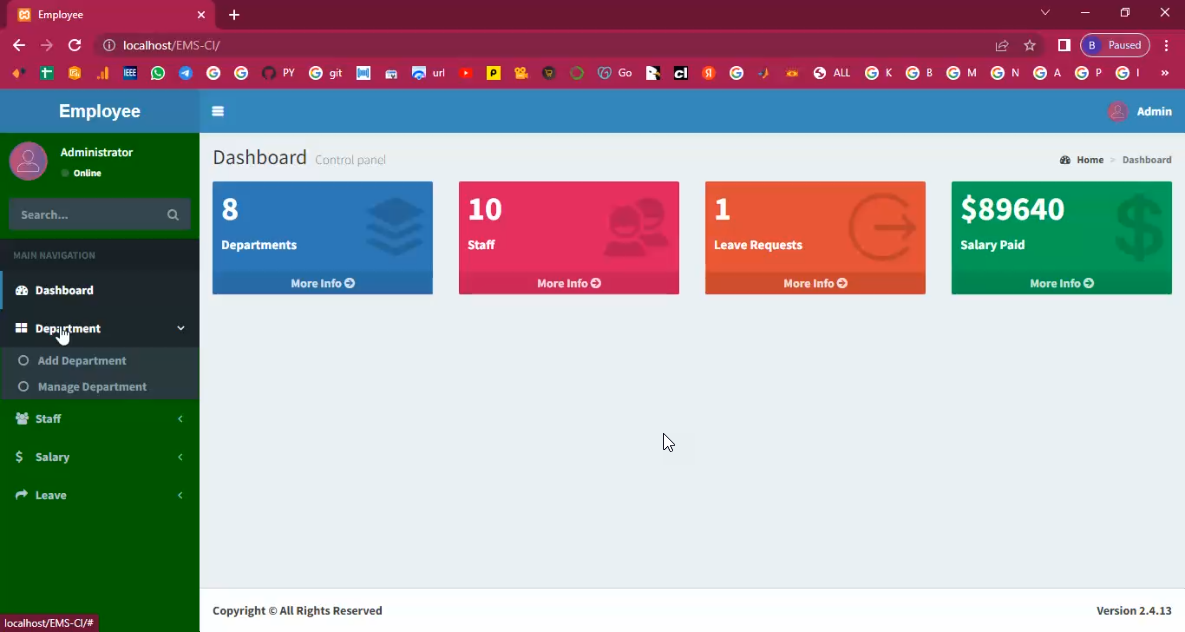Click More Info on Departments card
1185x632 pixels.
323,283
